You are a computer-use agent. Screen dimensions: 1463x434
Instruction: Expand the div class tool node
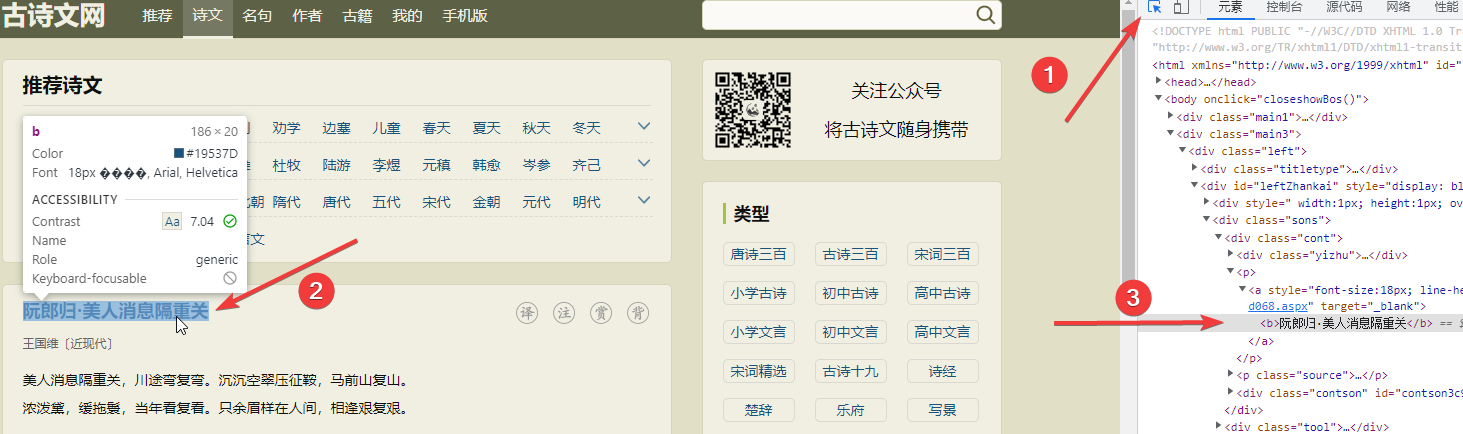click(x=1219, y=426)
